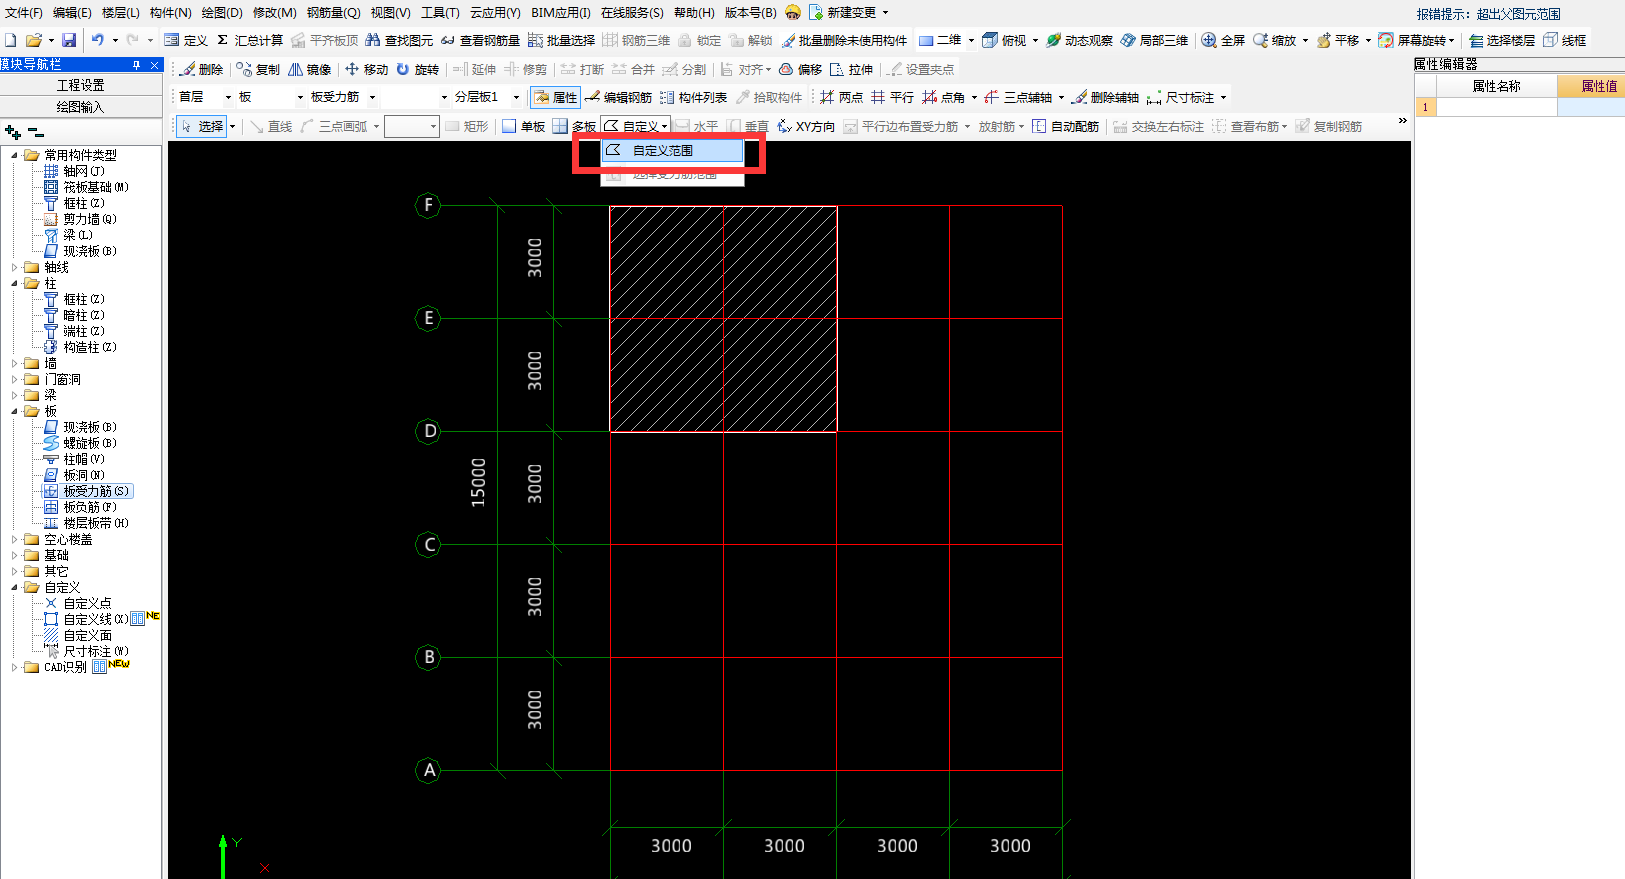Open 编辑钢筋 rebar editing

pos(618,97)
